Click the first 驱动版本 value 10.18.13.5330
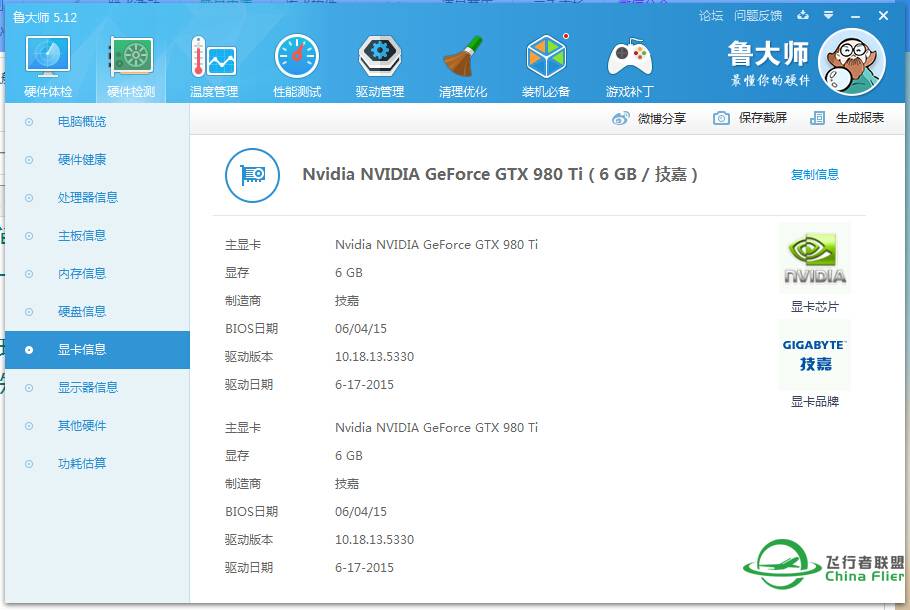910x610 pixels. (x=374, y=357)
